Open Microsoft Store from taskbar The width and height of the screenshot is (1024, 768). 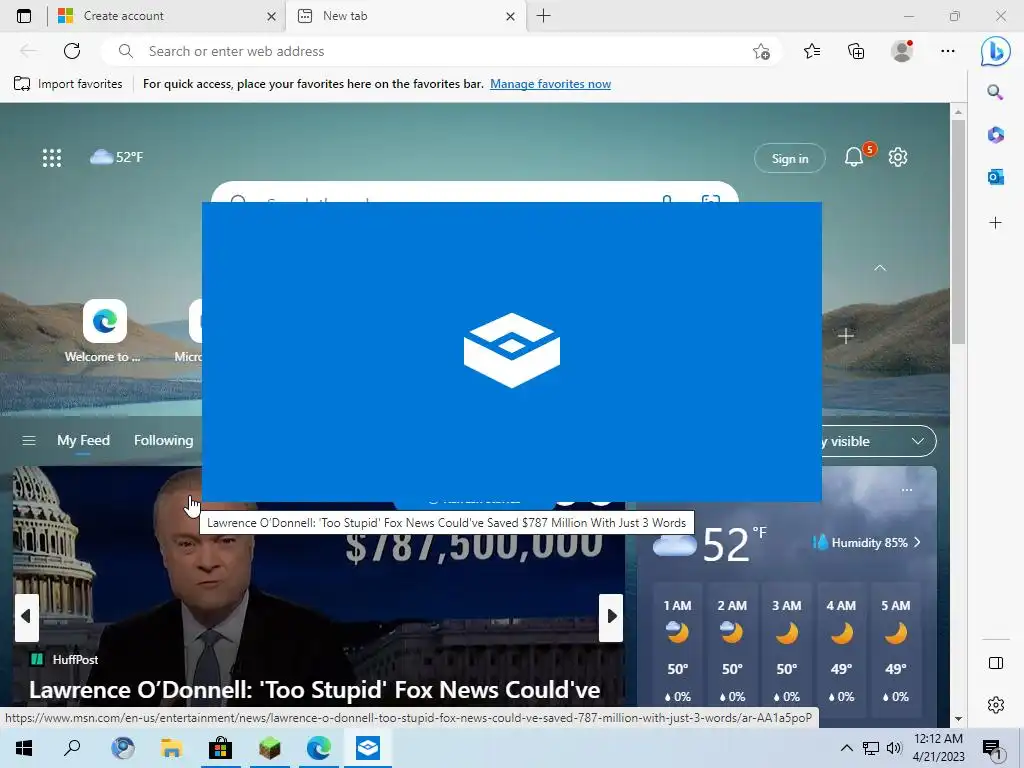pos(220,748)
